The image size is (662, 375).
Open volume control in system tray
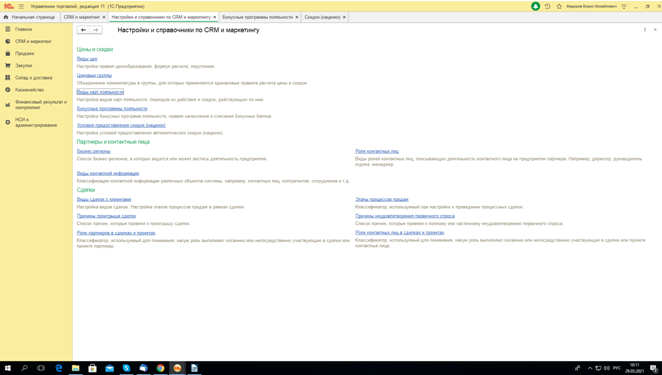(x=607, y=368)
